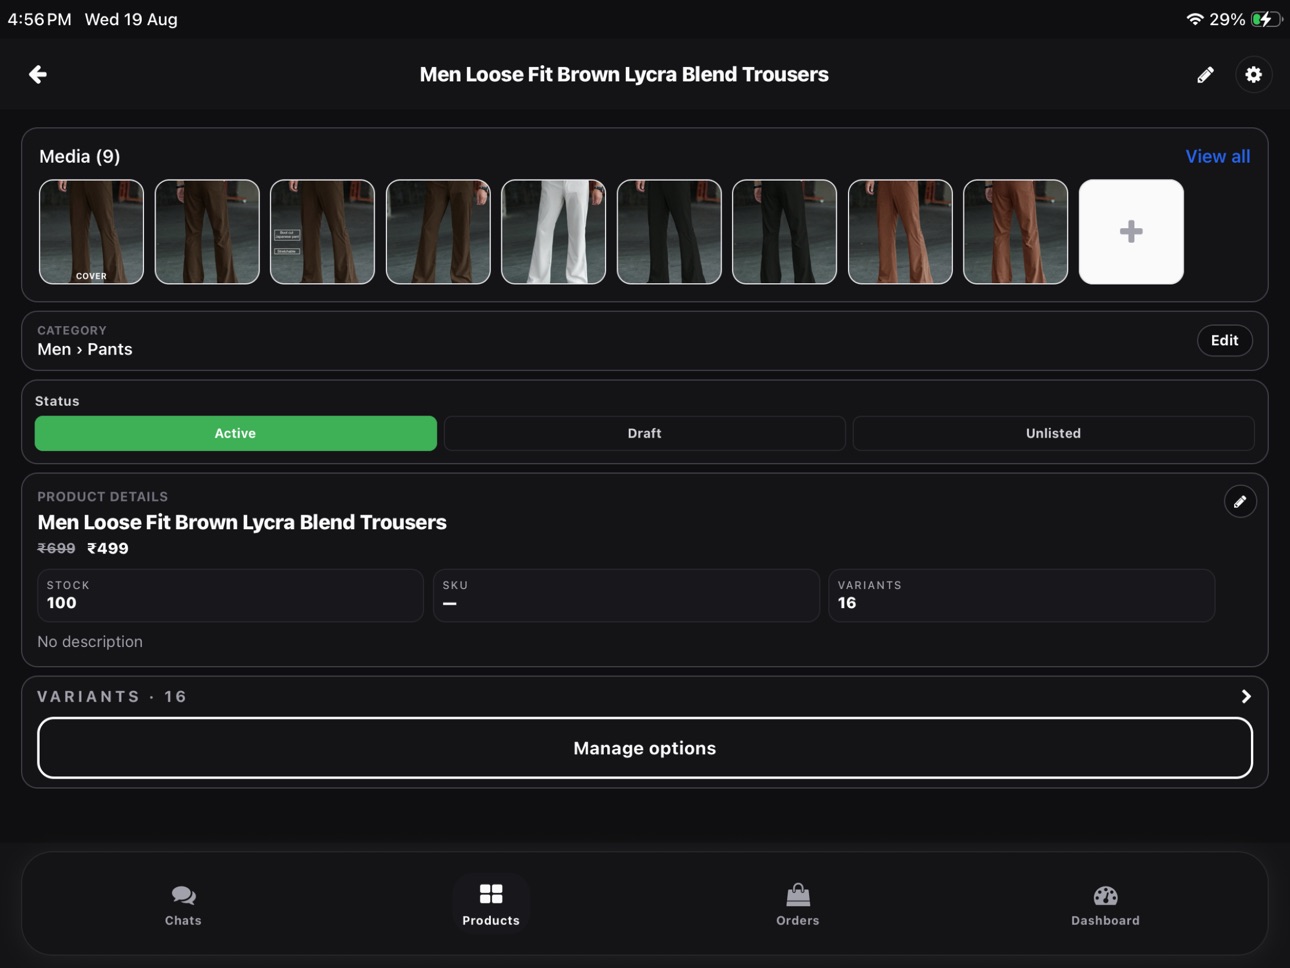Set product status to Active

coord(236,433)
